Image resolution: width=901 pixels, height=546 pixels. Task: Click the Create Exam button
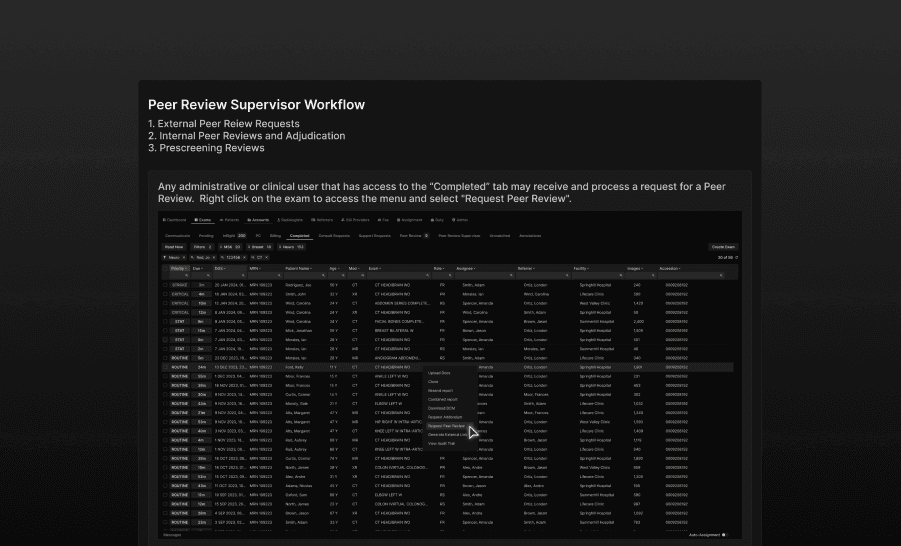723,247
